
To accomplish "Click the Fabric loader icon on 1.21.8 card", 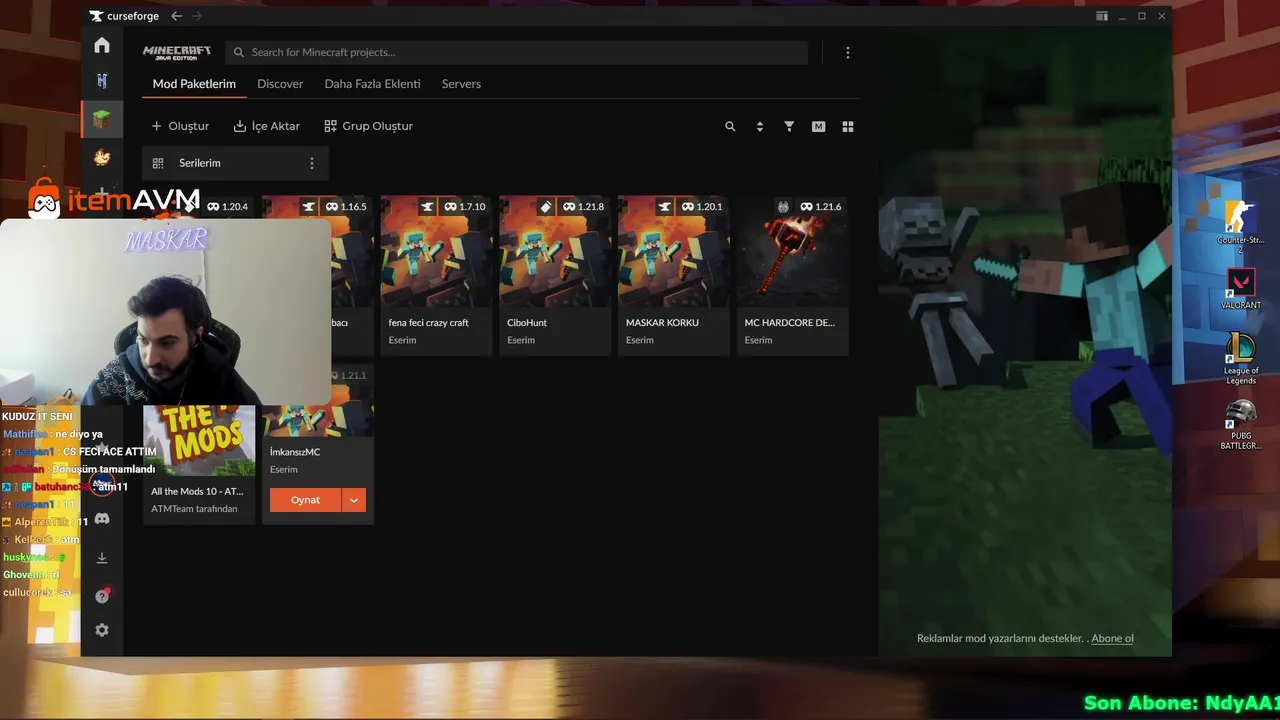I will [x=546, y=207].
